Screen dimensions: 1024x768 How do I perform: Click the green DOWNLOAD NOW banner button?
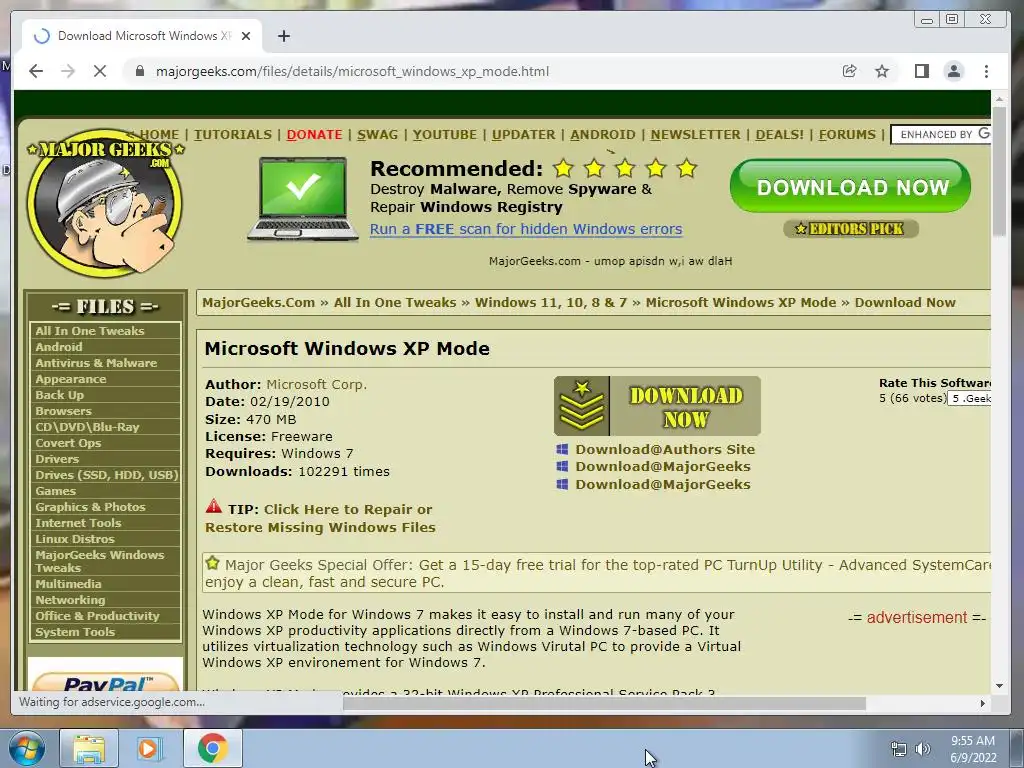coord(850,186)
